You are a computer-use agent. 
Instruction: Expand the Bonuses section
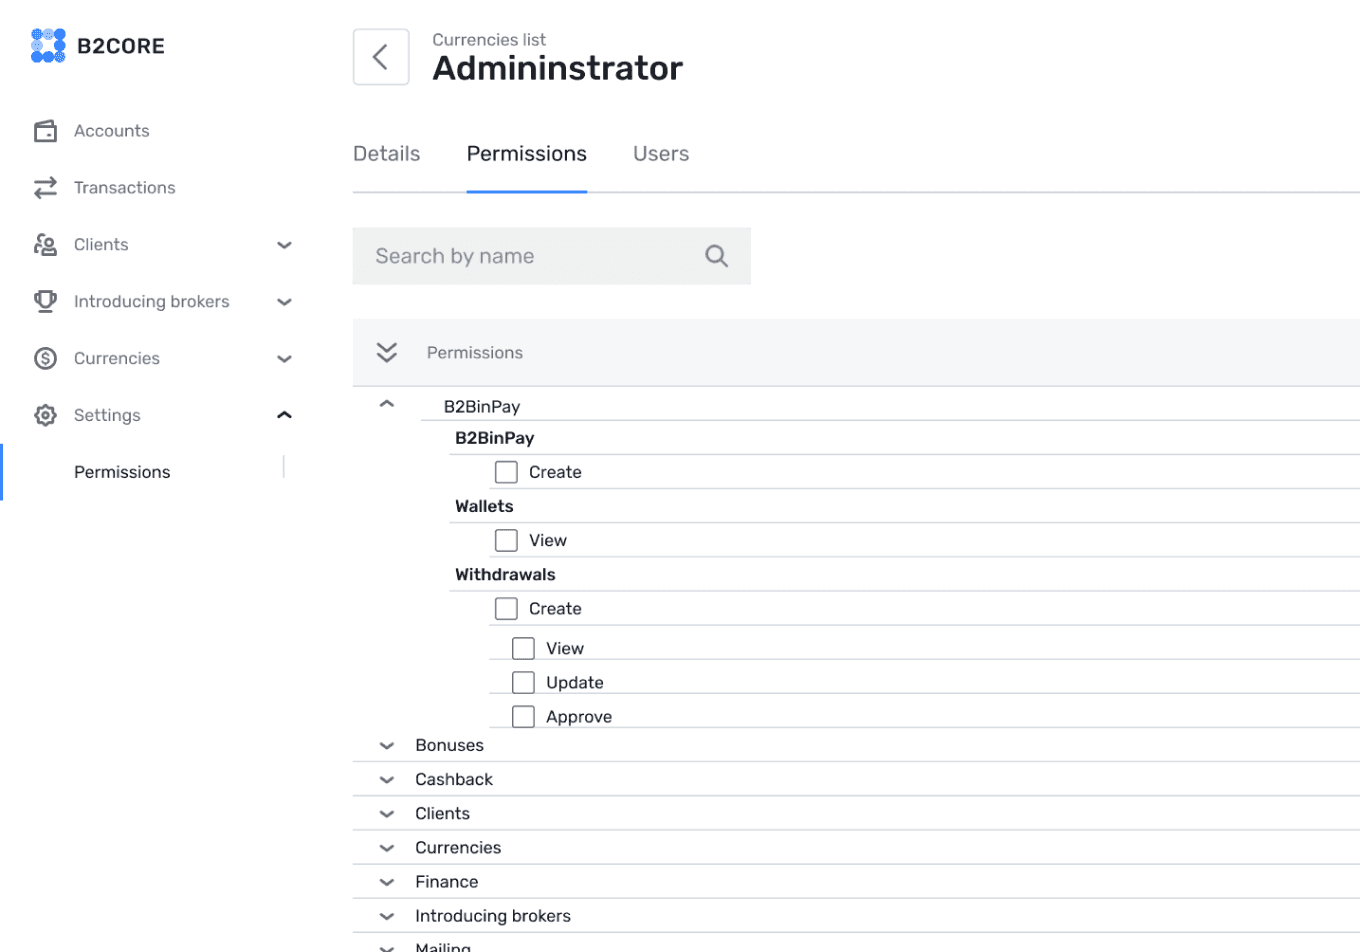tap(387, 746)
